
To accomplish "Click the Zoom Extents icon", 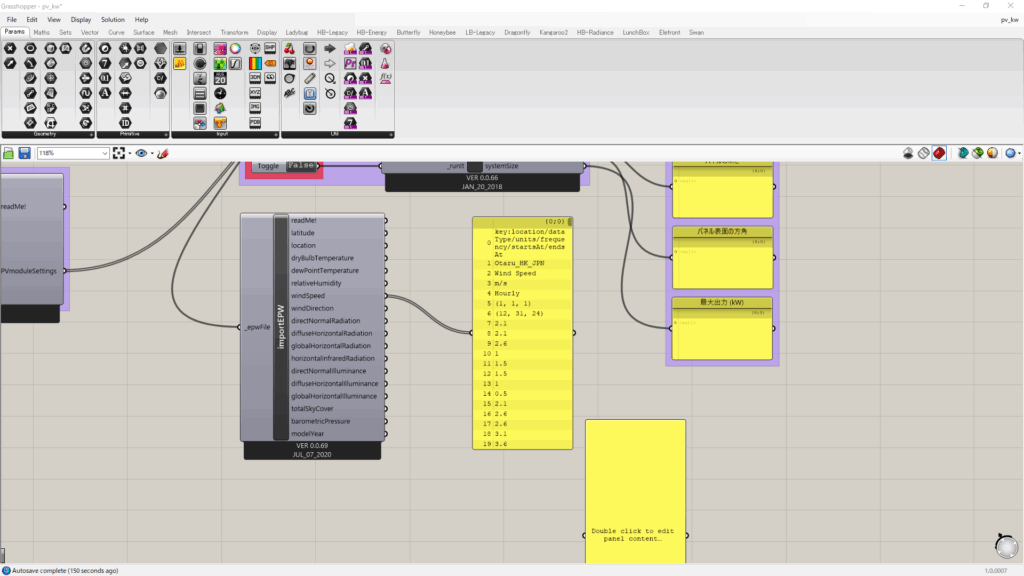I will coord(121,153).
